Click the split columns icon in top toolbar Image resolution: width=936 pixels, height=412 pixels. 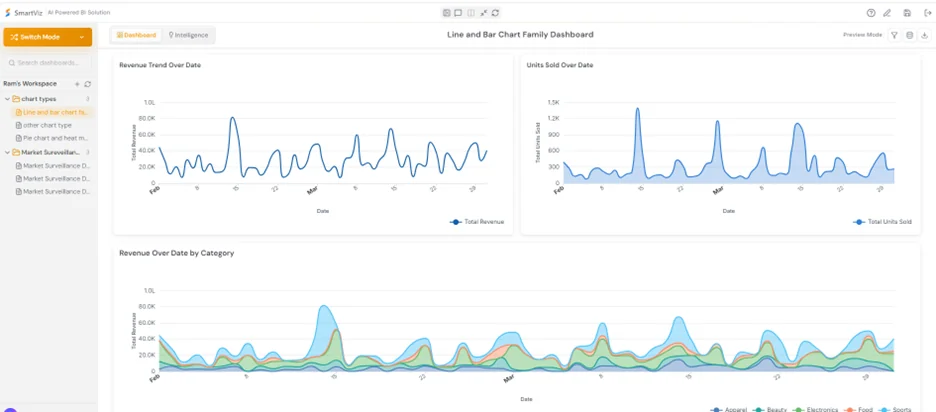tap(471, 13)
